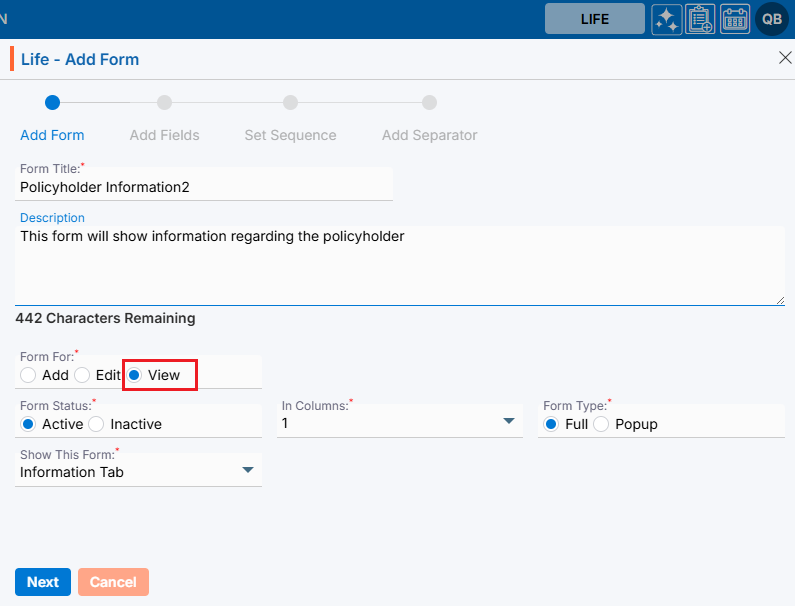The image size is (795, 606).
Task: Click the LIFE module button
Action: (594, 19)
